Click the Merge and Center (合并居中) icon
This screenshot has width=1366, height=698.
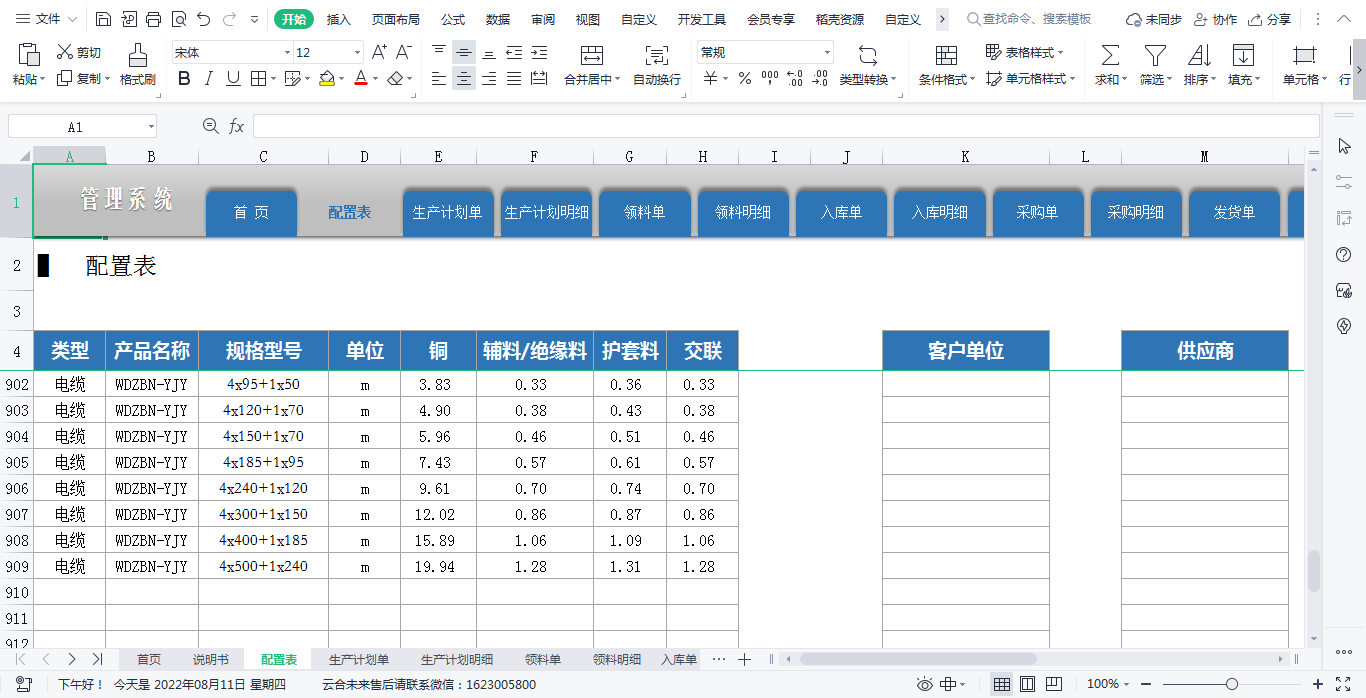592,56
